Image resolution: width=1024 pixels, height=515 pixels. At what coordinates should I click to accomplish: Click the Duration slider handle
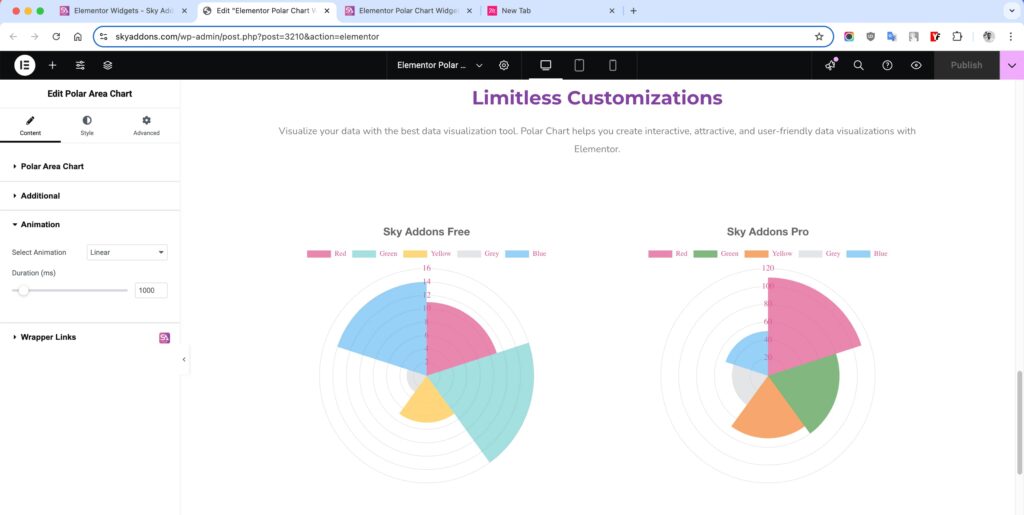24,290
